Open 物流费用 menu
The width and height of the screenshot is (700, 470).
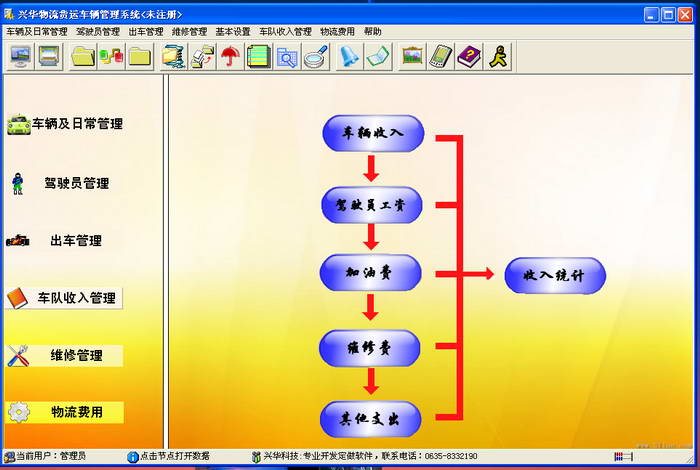point(338,32)
